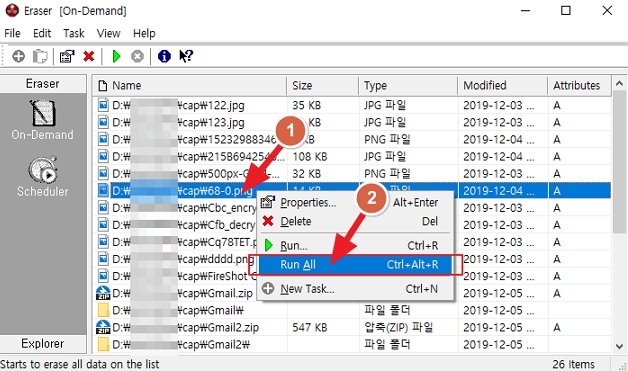Click the 35 KB size cell

[307, 105]
